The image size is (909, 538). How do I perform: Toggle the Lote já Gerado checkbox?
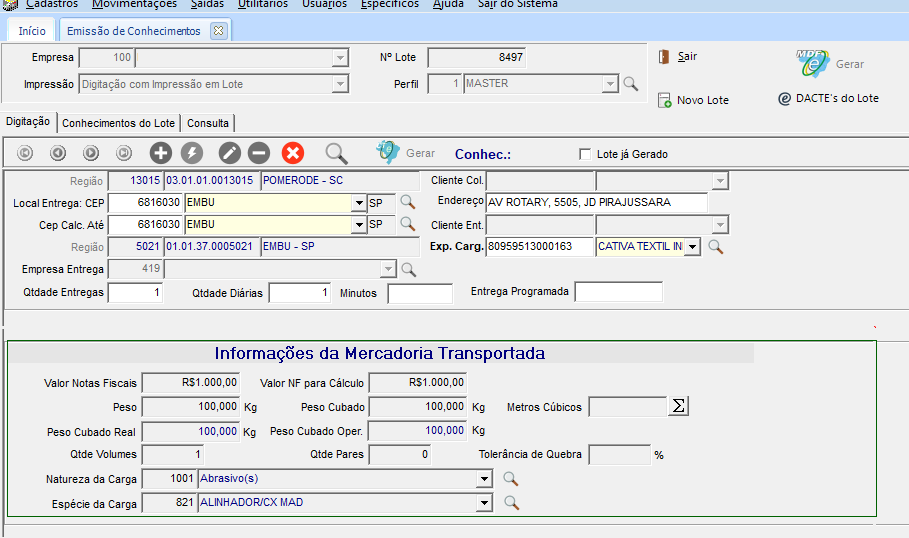click(x=586, y=154)
